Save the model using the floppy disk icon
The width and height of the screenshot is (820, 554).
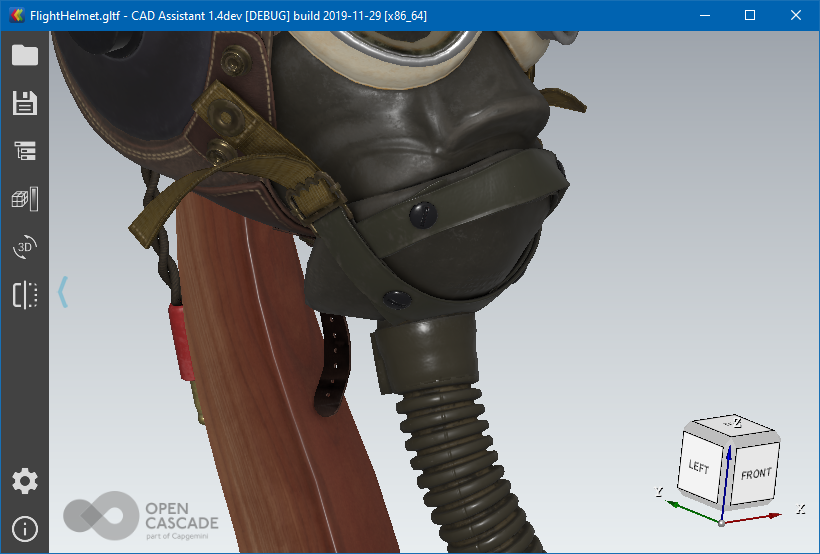(x=25, y=103)
